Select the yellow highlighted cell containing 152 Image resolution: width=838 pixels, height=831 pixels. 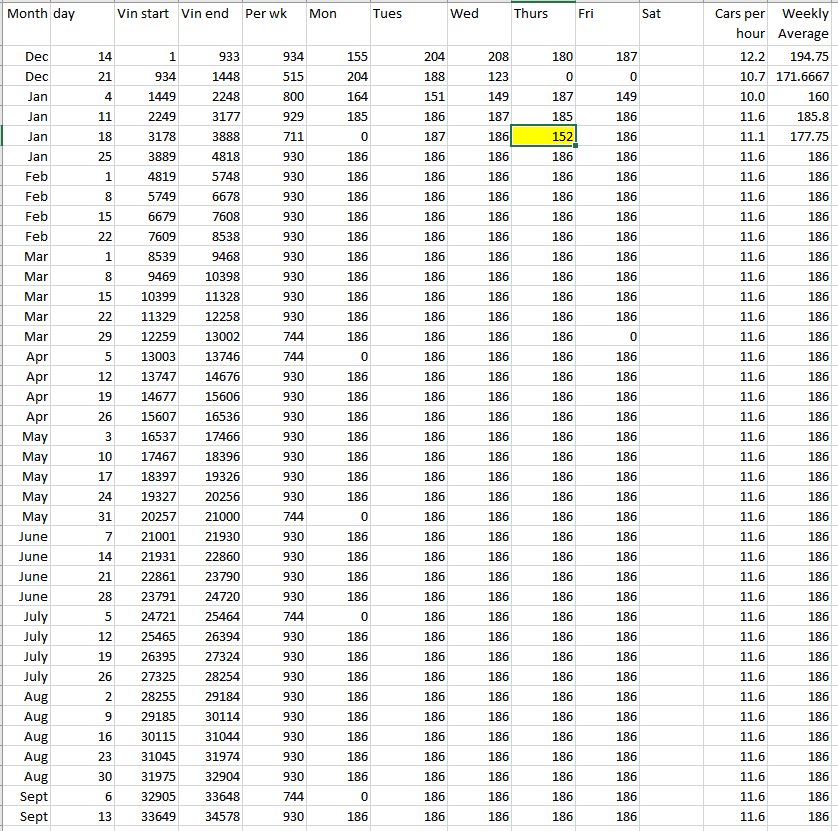click(543, 137)
